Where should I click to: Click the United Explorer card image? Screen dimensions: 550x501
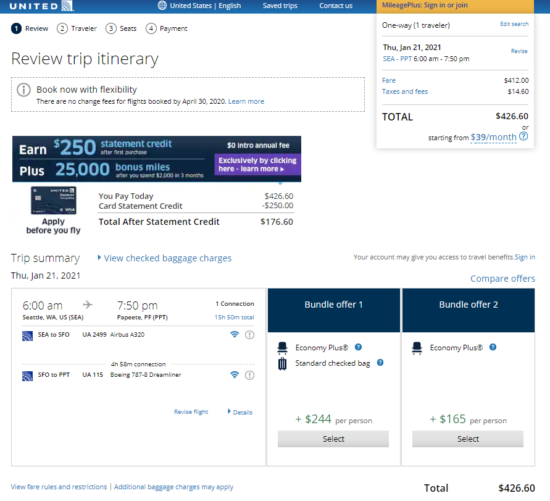click(53, 200)
